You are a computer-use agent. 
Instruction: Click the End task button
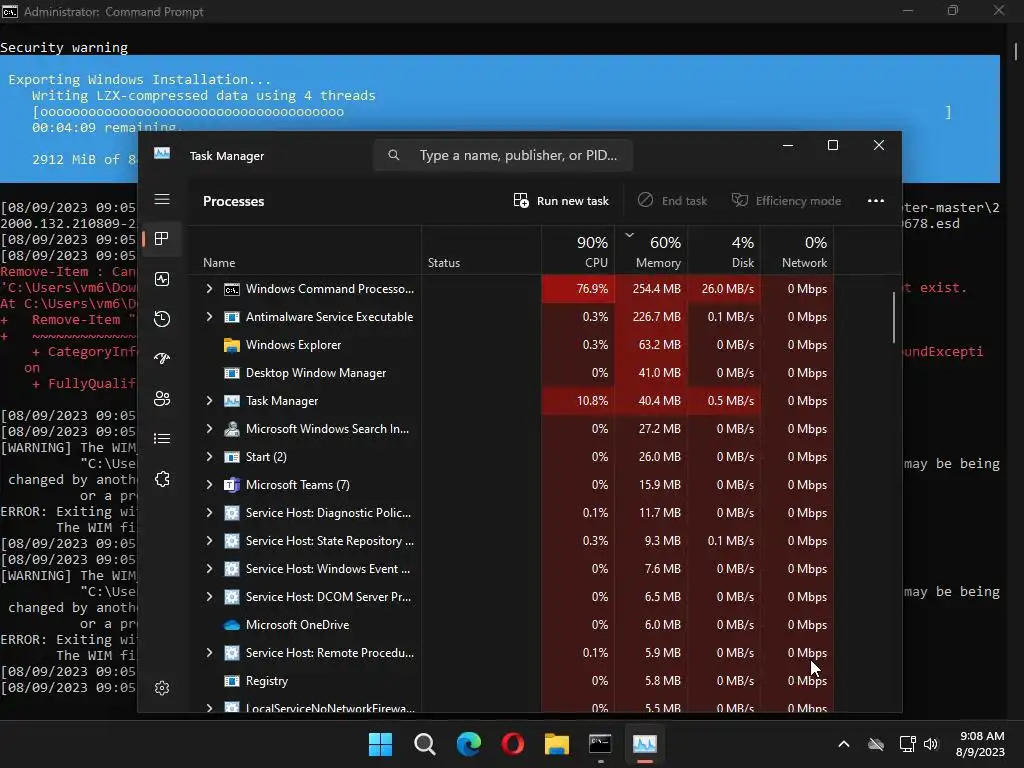click(673, 200)
